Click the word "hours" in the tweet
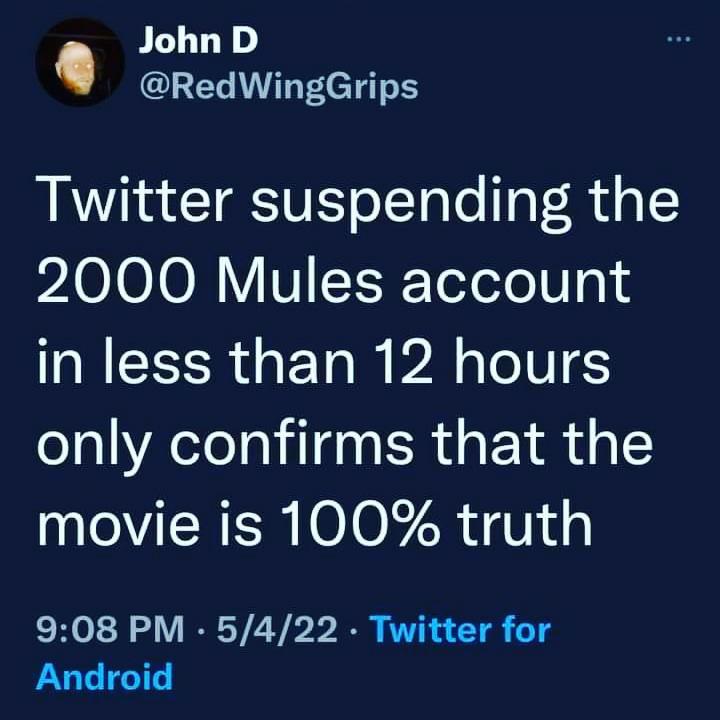720x720 pixels. (x=533, y=361)
